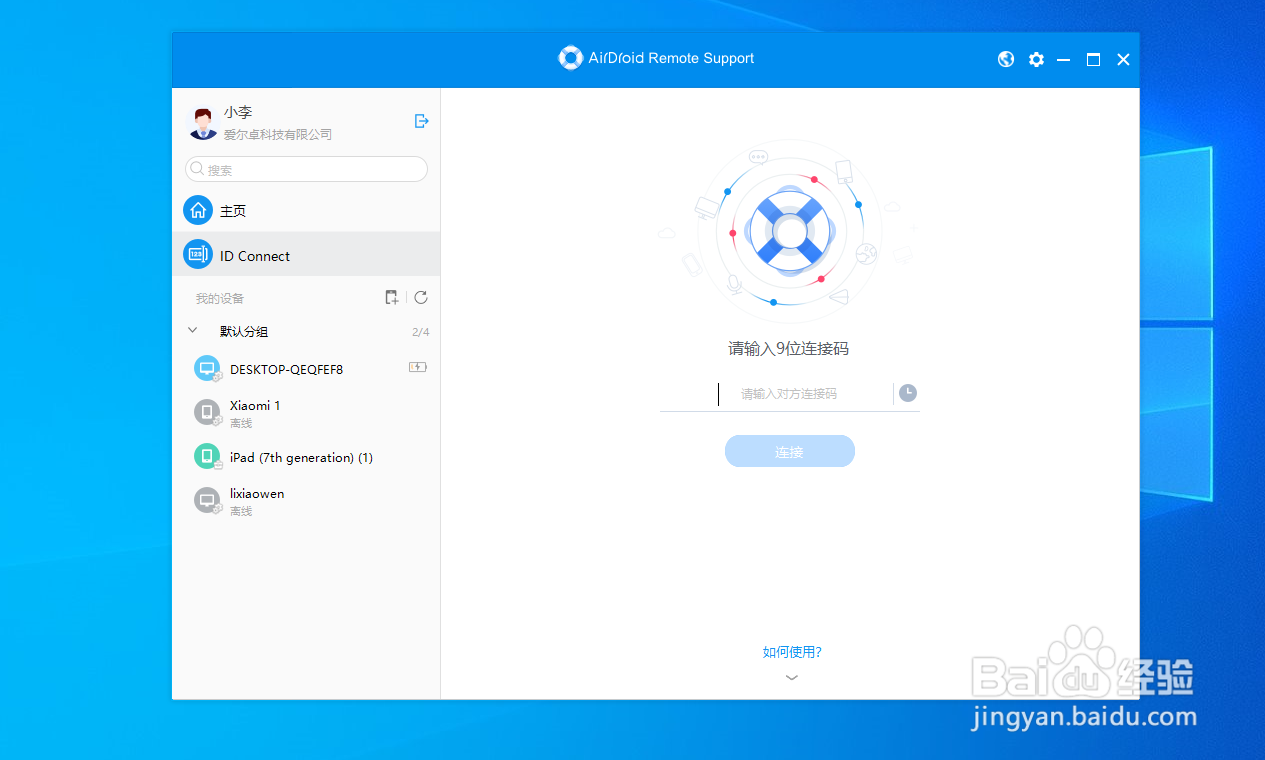Select the lixiaowen device
The width and height of the screenshot is (1265, 760).
tap(306, 501)
